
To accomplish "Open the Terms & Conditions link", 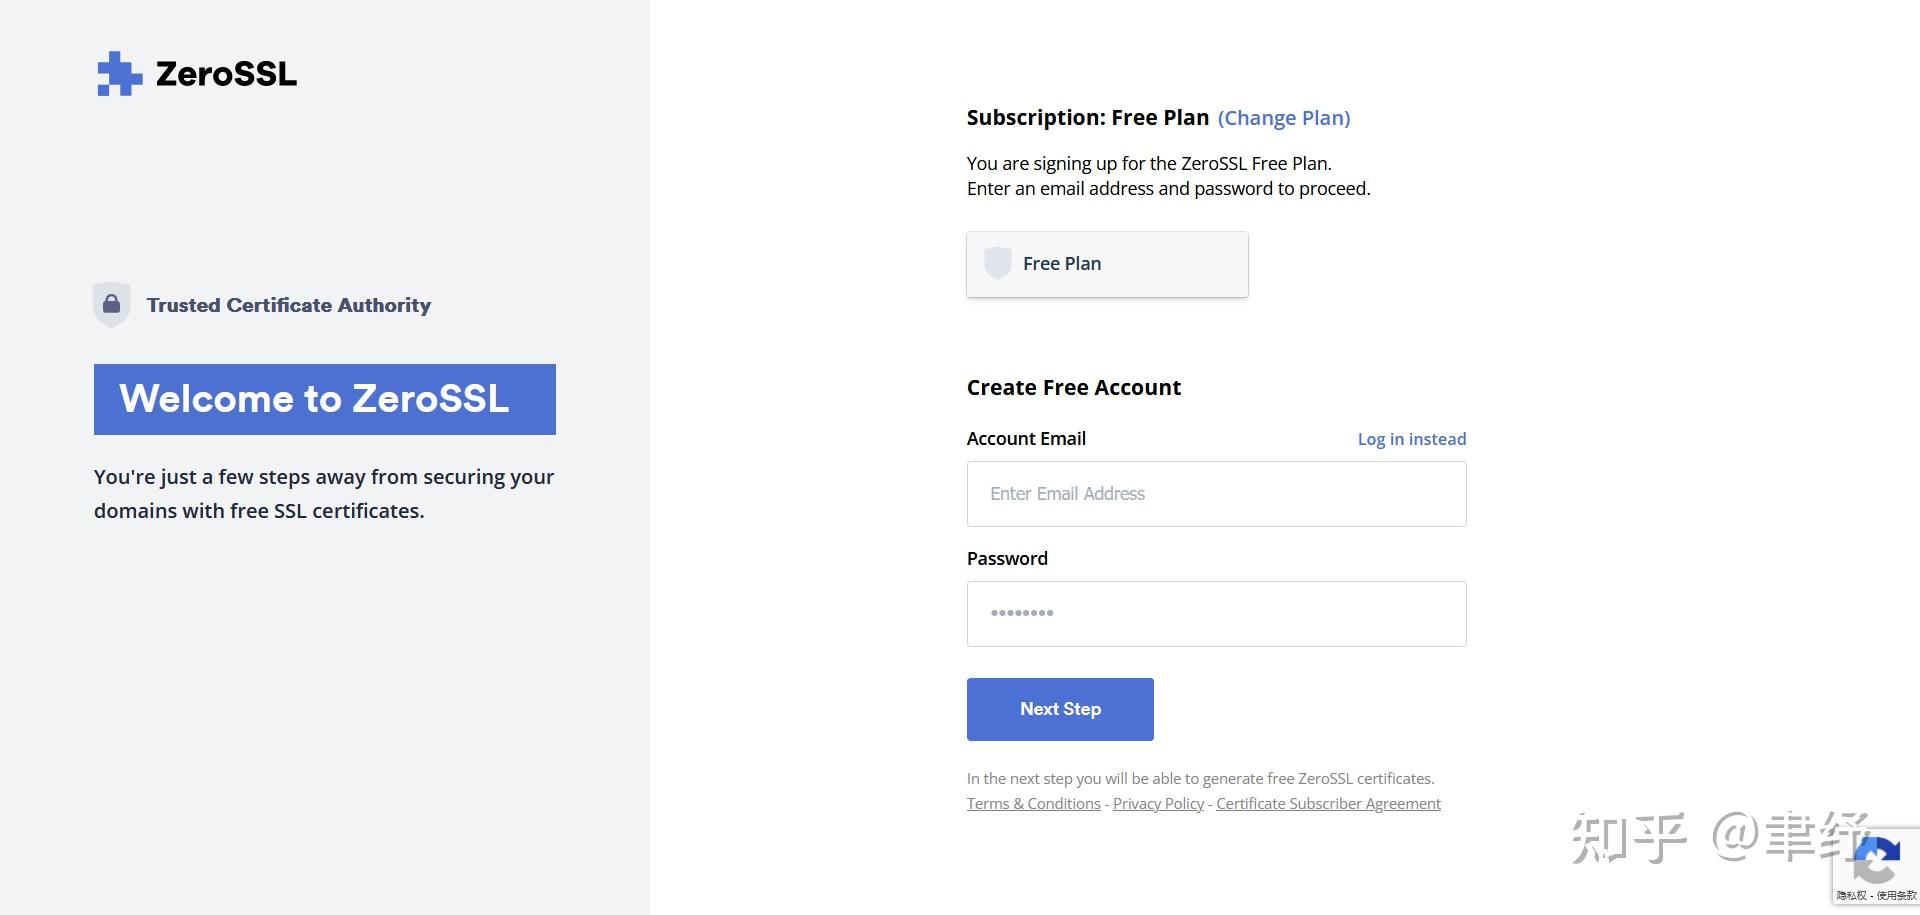I will click(1033, 804).
